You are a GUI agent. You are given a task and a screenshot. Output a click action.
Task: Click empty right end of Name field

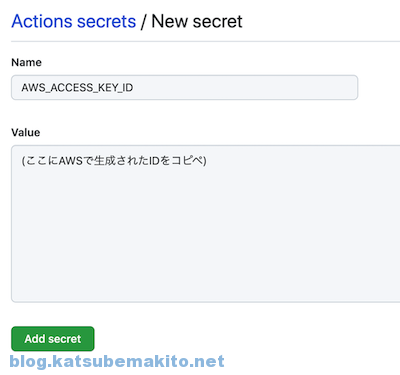300,87
